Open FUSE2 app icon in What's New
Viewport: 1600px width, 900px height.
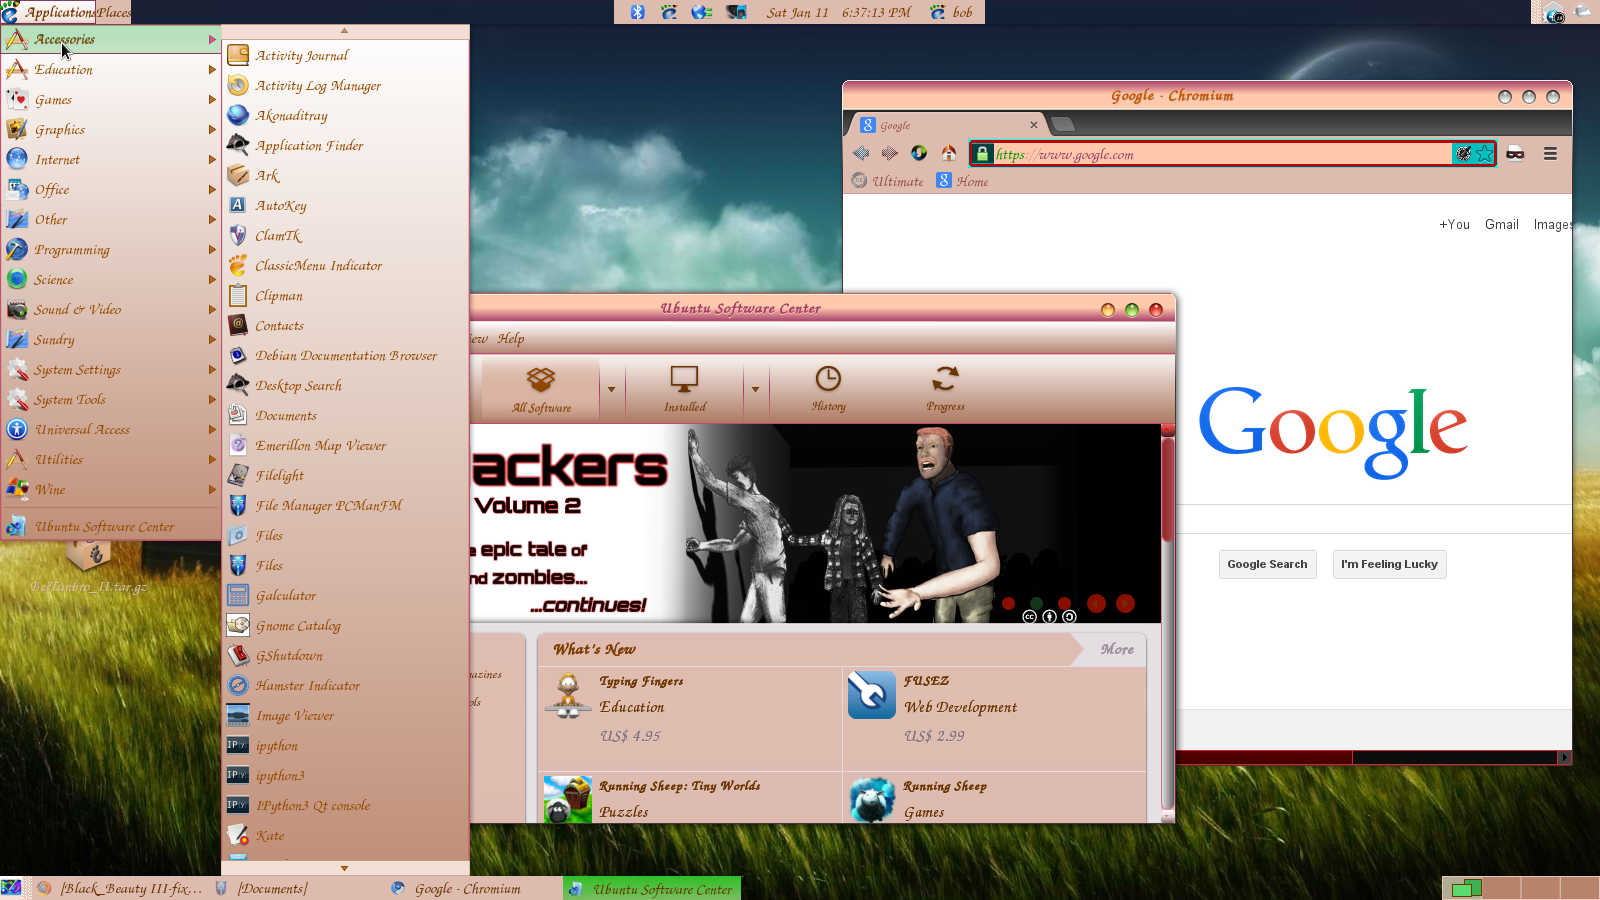pyautogui.click(x=872, y=695)
